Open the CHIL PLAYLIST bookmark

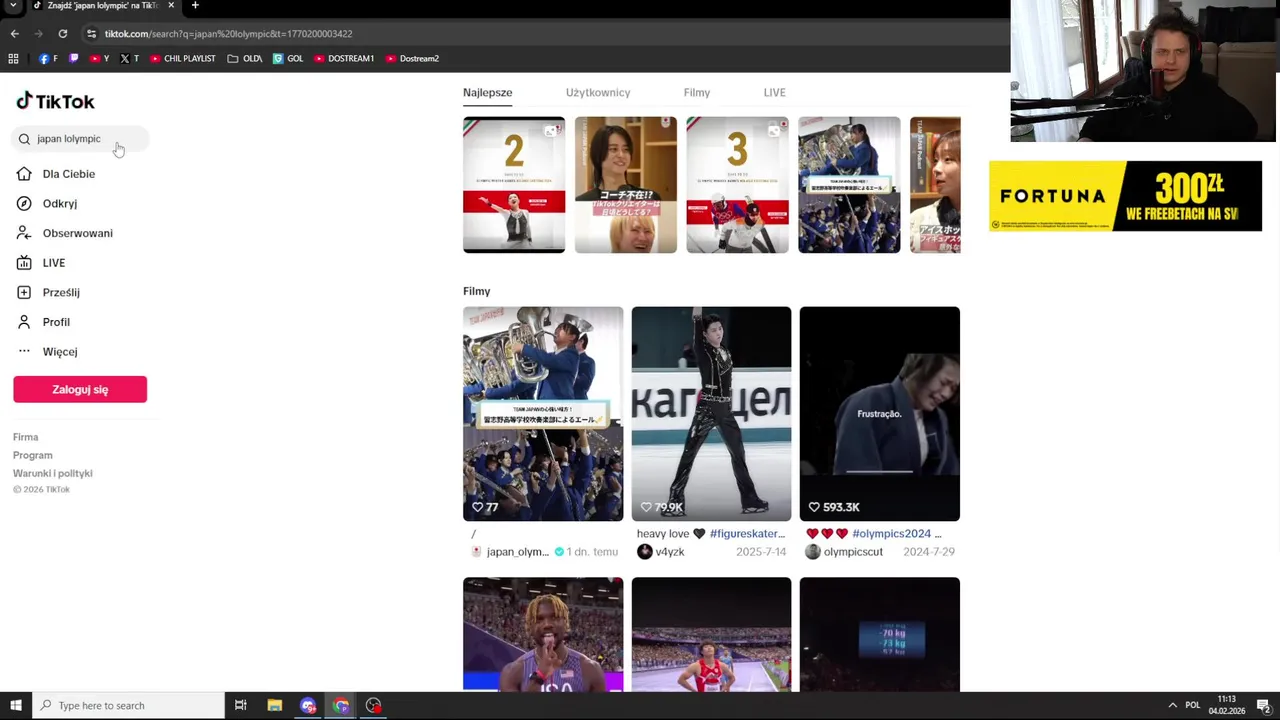[x=182, y=58]
